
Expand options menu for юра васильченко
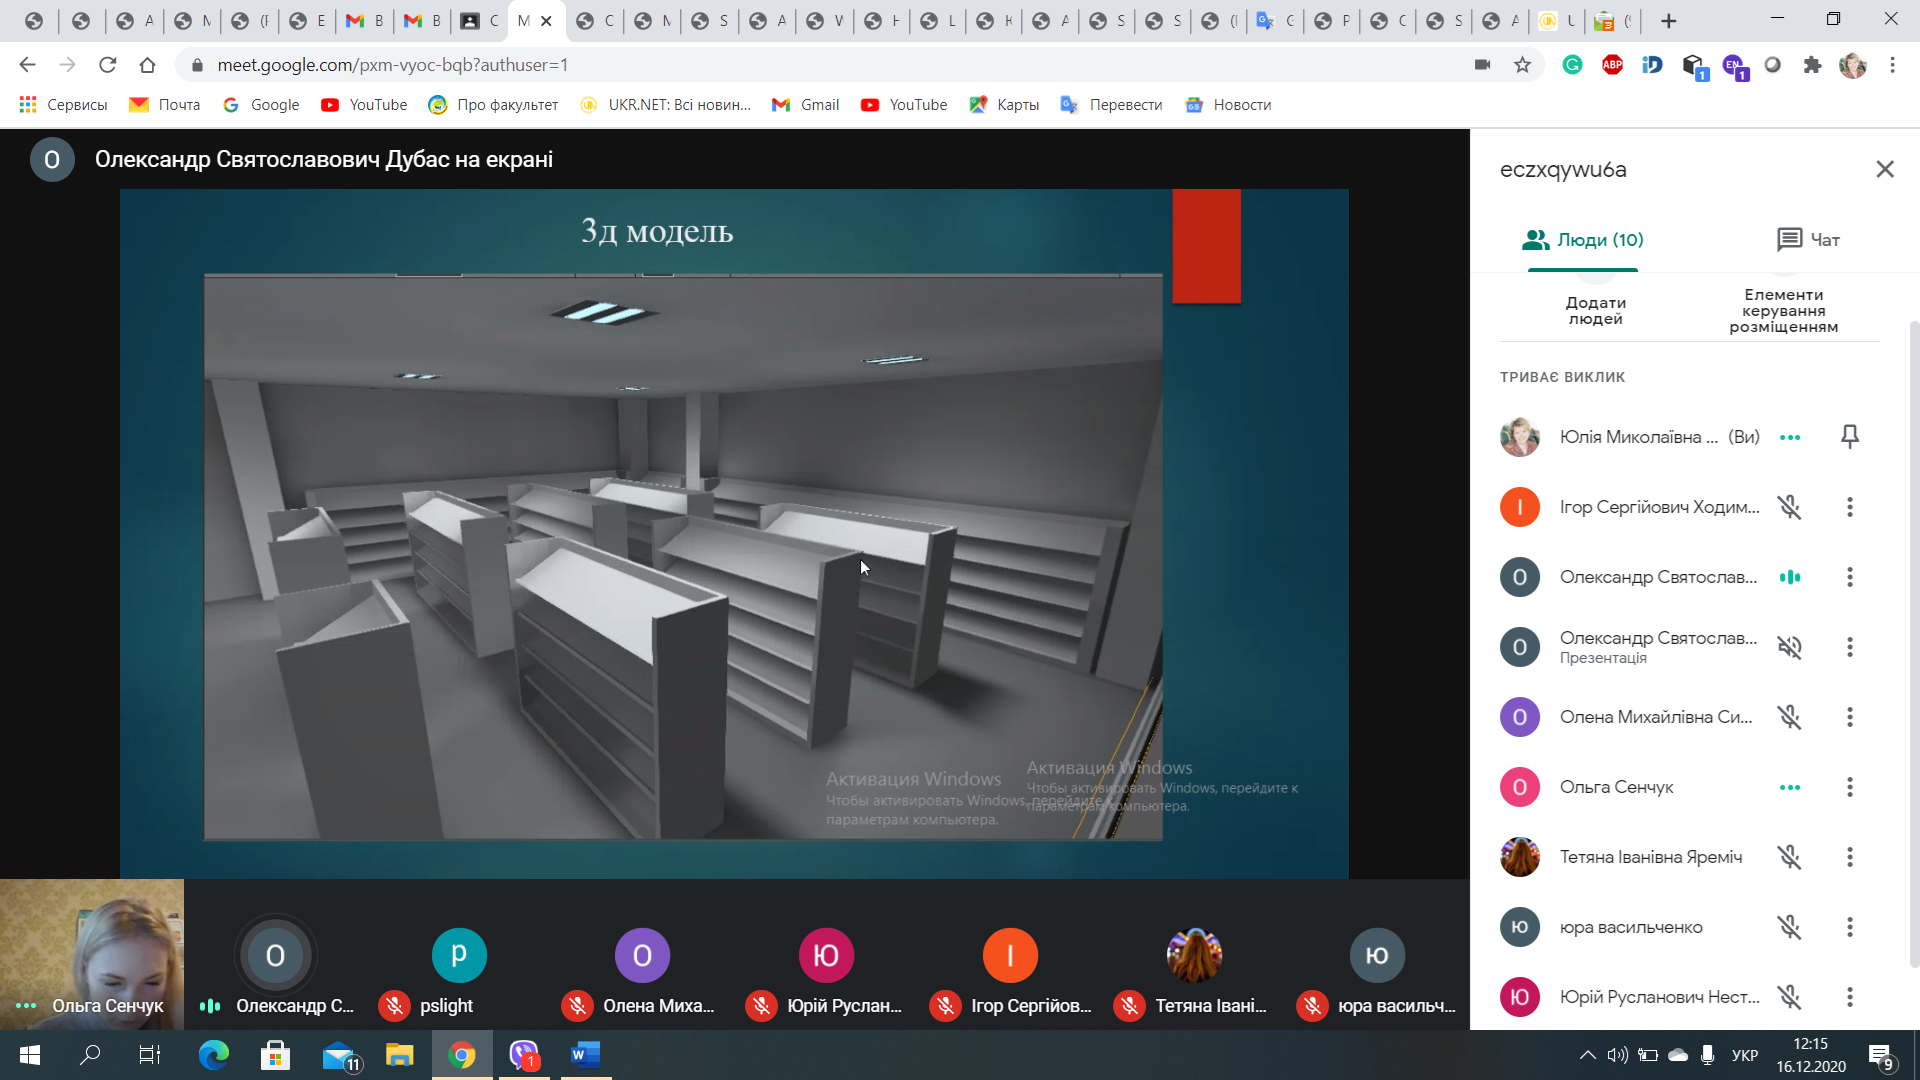(1849, 927)
